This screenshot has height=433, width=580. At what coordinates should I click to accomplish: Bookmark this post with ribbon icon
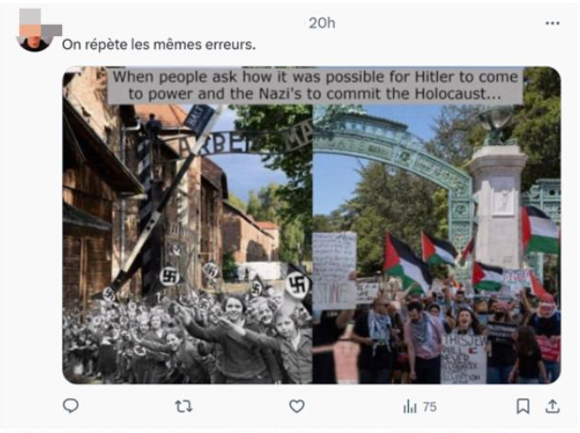[523, 406]
